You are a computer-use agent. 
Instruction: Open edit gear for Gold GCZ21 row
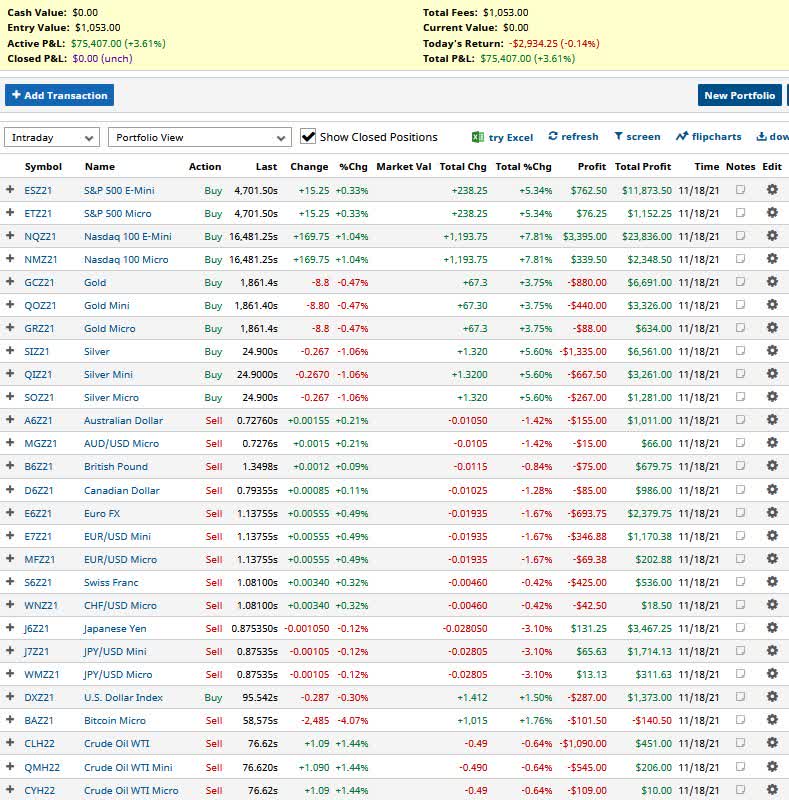coord(771,283)
